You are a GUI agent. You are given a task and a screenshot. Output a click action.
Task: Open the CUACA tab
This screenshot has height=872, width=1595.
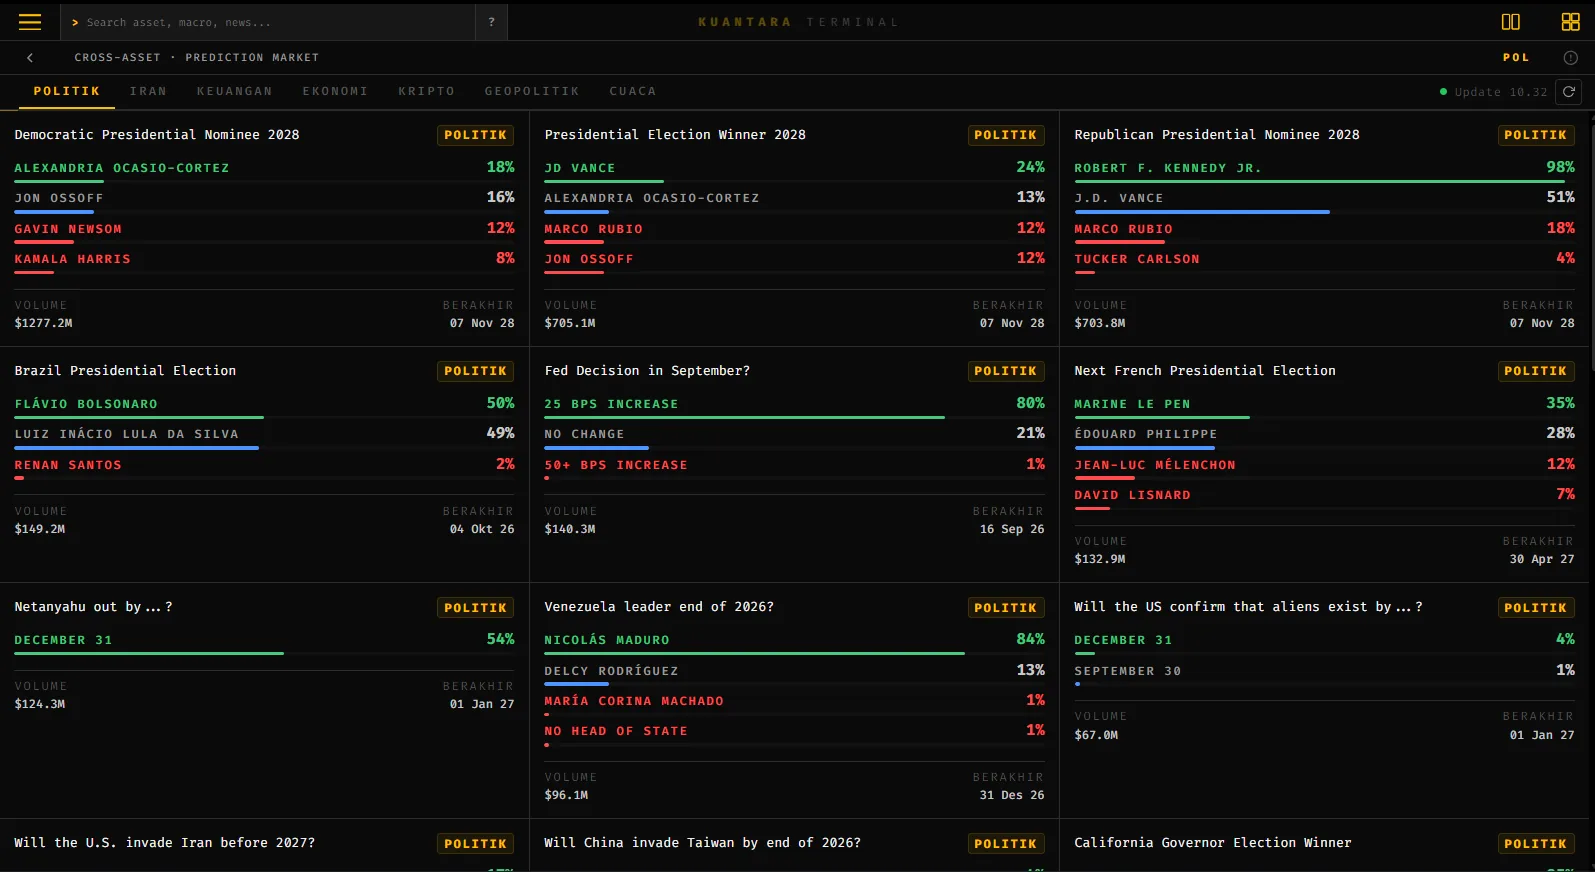tap(633, 91)
